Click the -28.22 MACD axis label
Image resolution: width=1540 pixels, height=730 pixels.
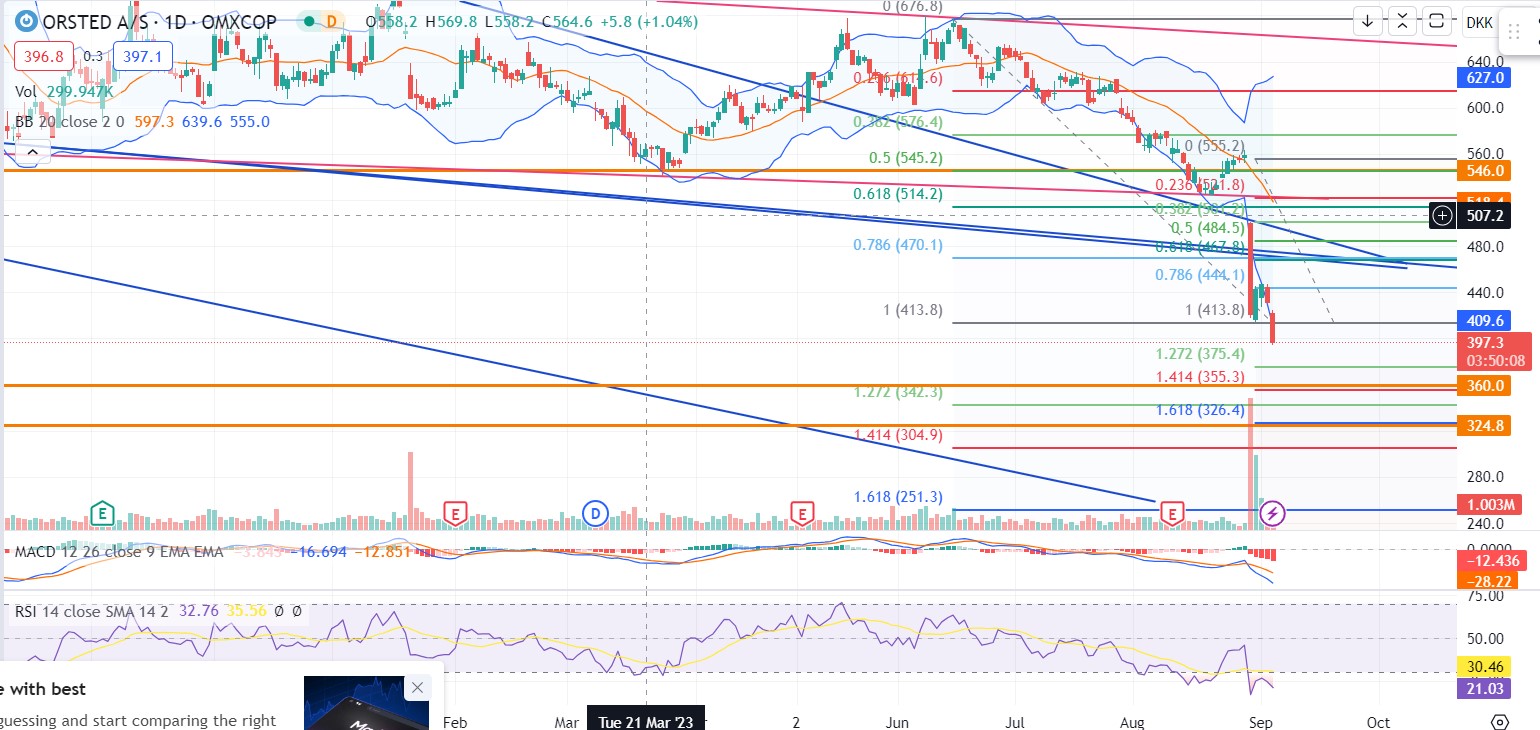(1485, 581)
